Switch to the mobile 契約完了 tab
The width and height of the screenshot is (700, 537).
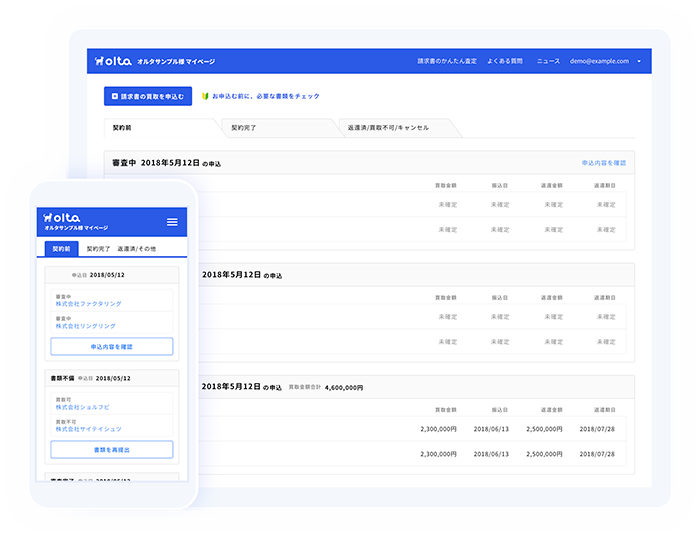point(98,249)
